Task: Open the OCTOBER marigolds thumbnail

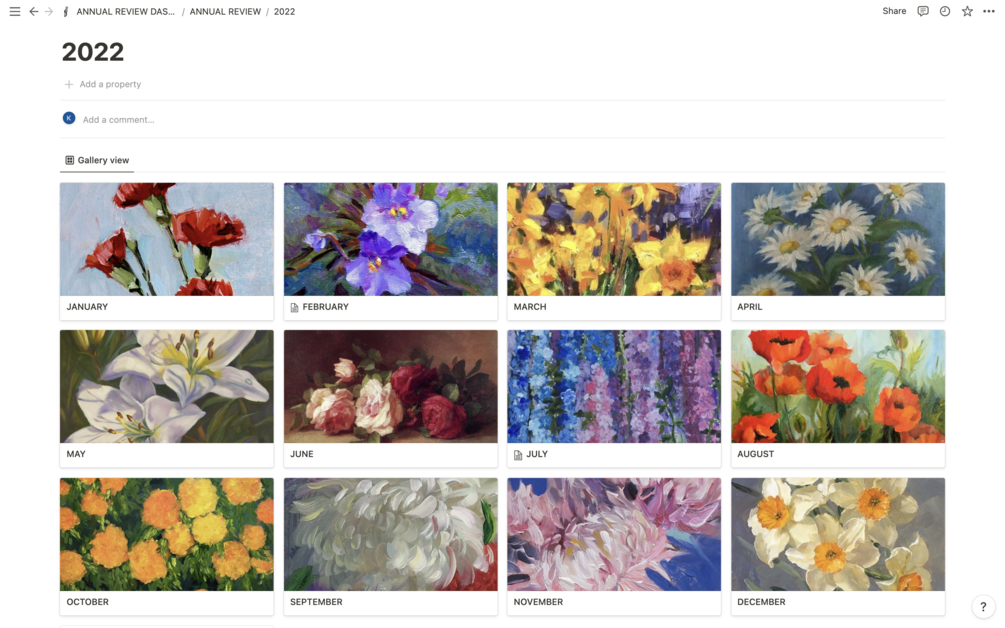Action: tap(167, 534)
